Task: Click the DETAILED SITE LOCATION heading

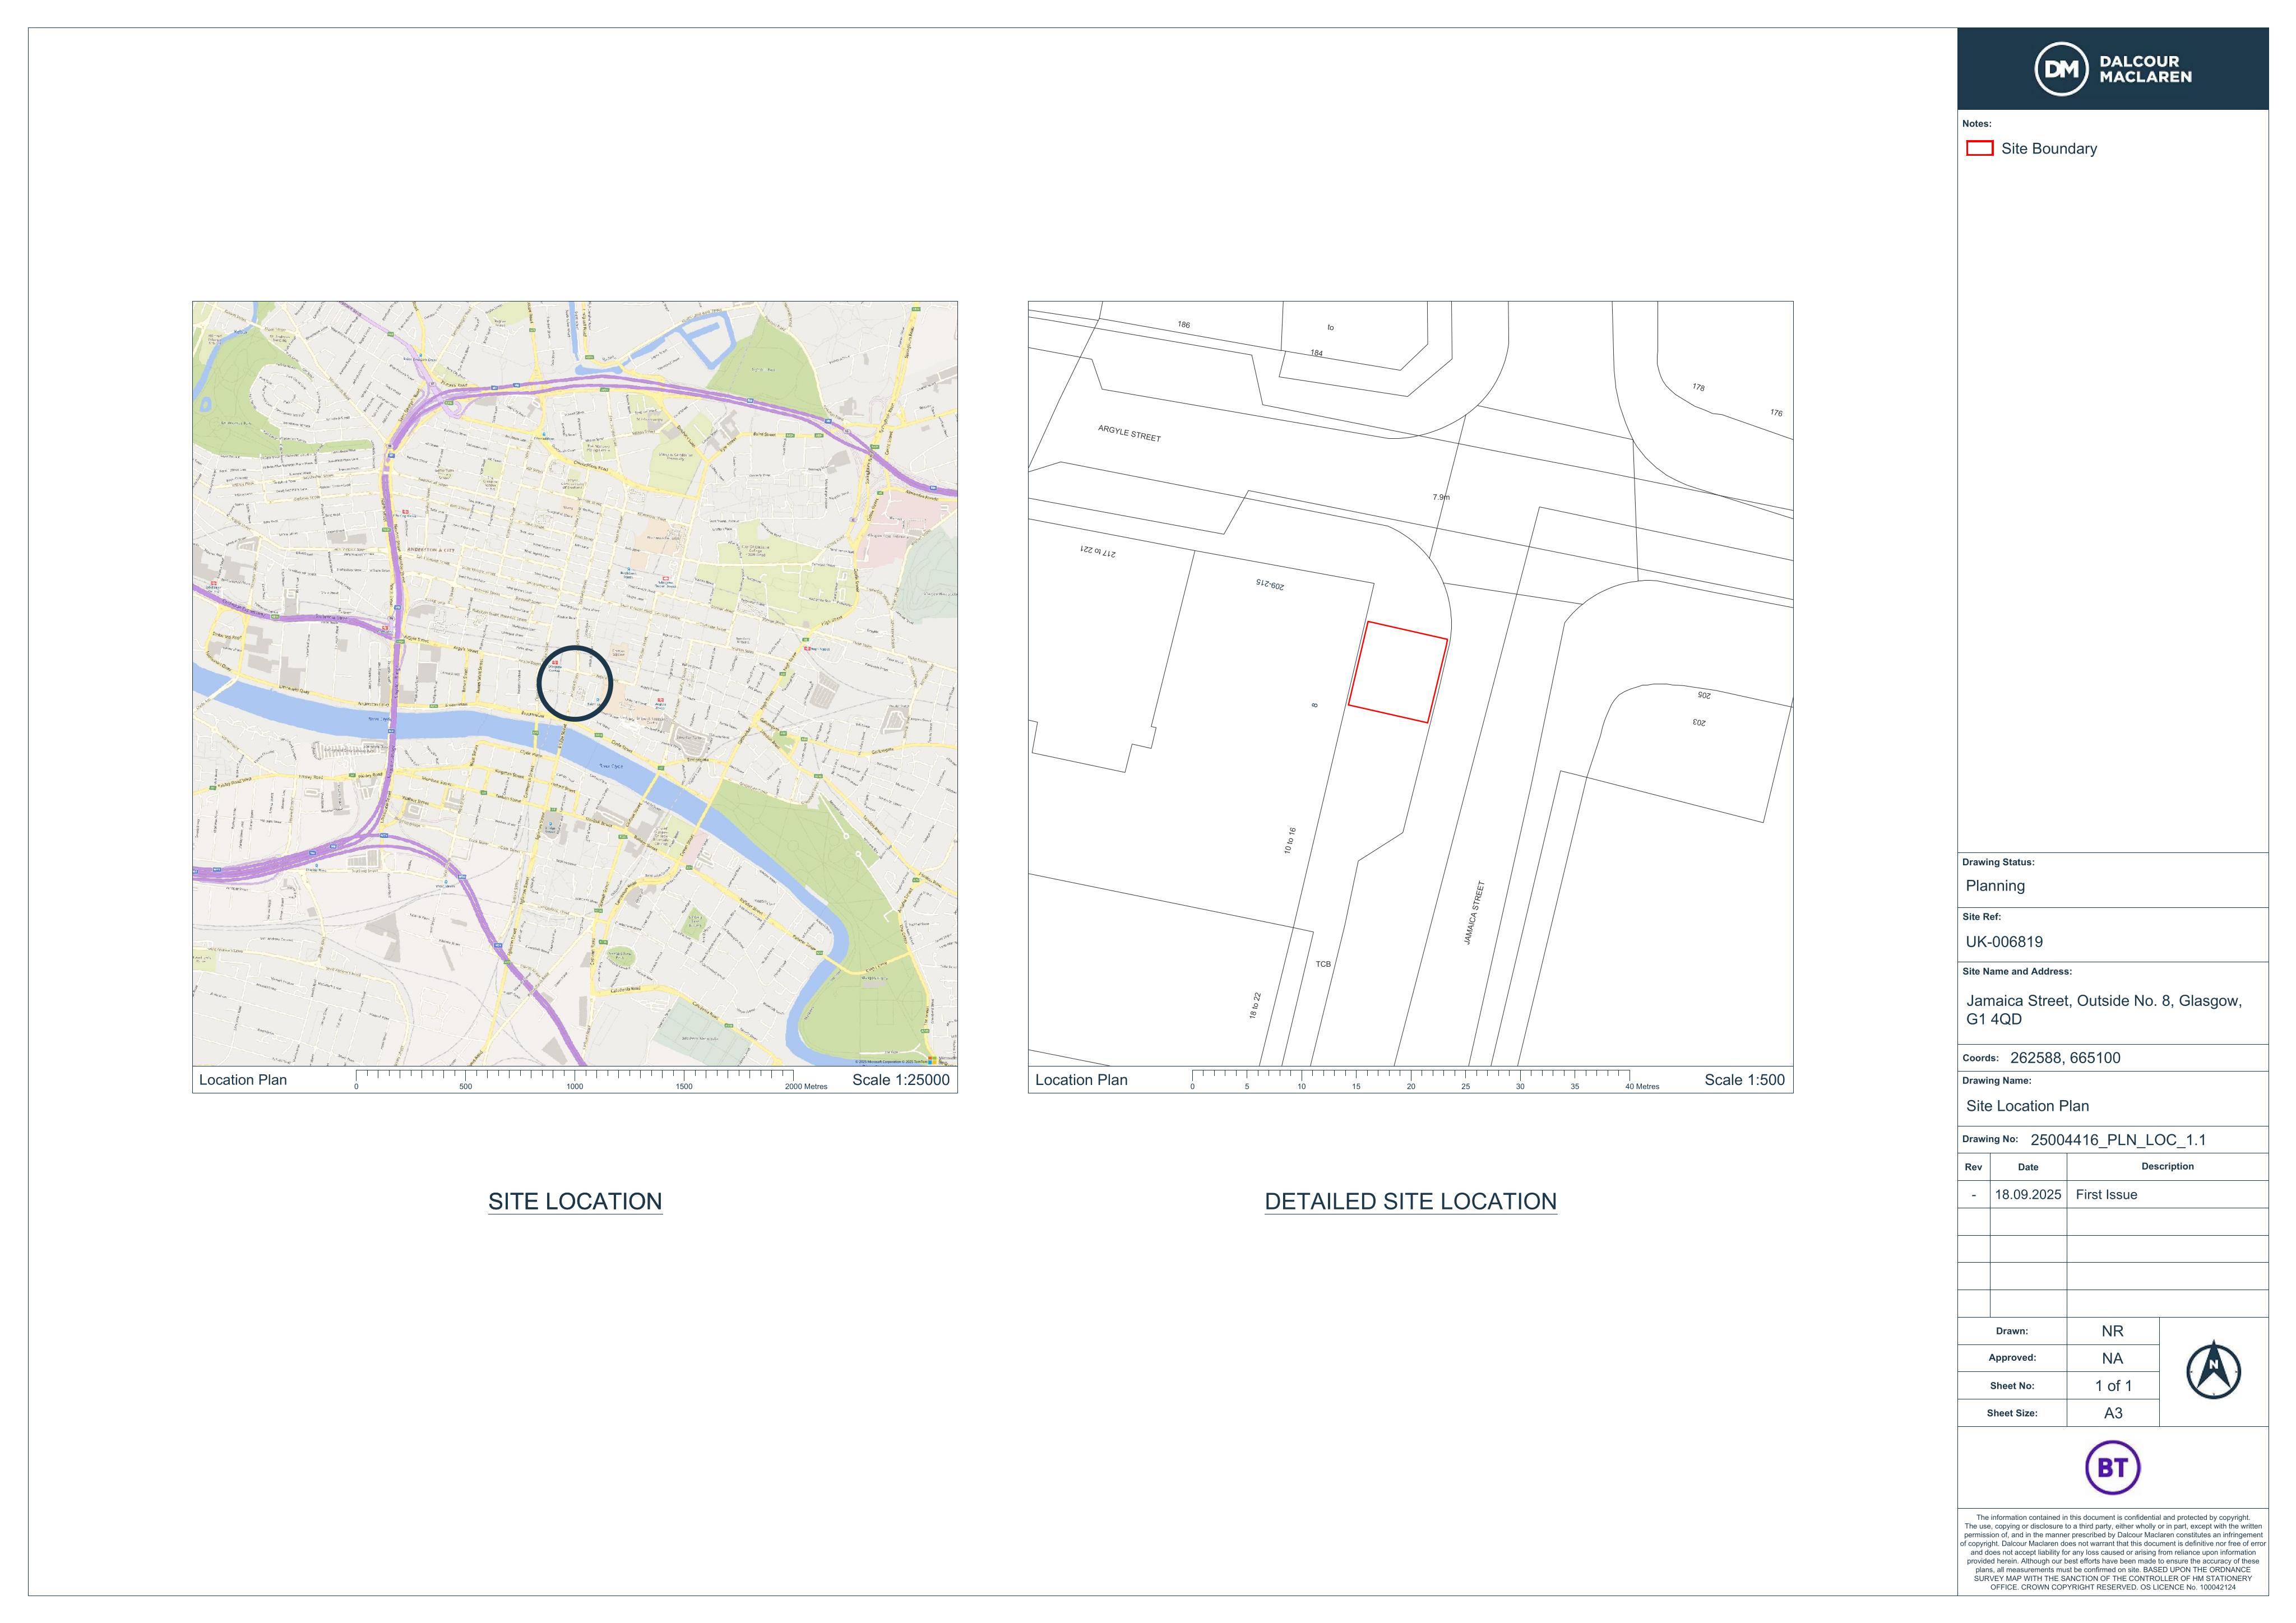Action: pos(1410,1201)
